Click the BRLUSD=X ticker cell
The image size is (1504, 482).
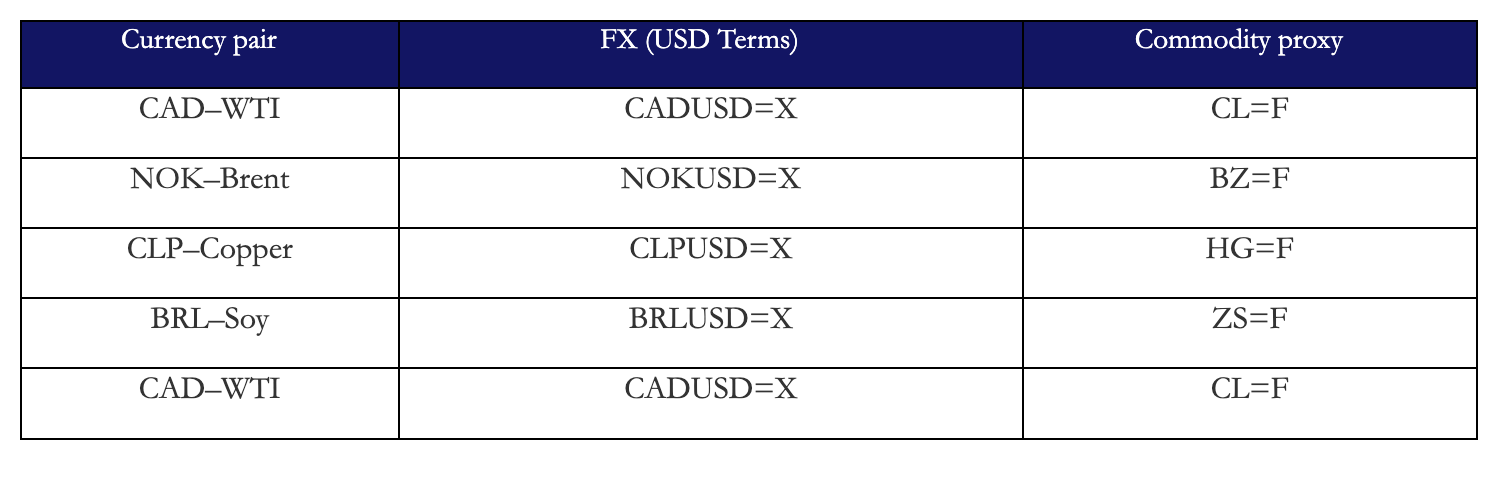(710, 319)
